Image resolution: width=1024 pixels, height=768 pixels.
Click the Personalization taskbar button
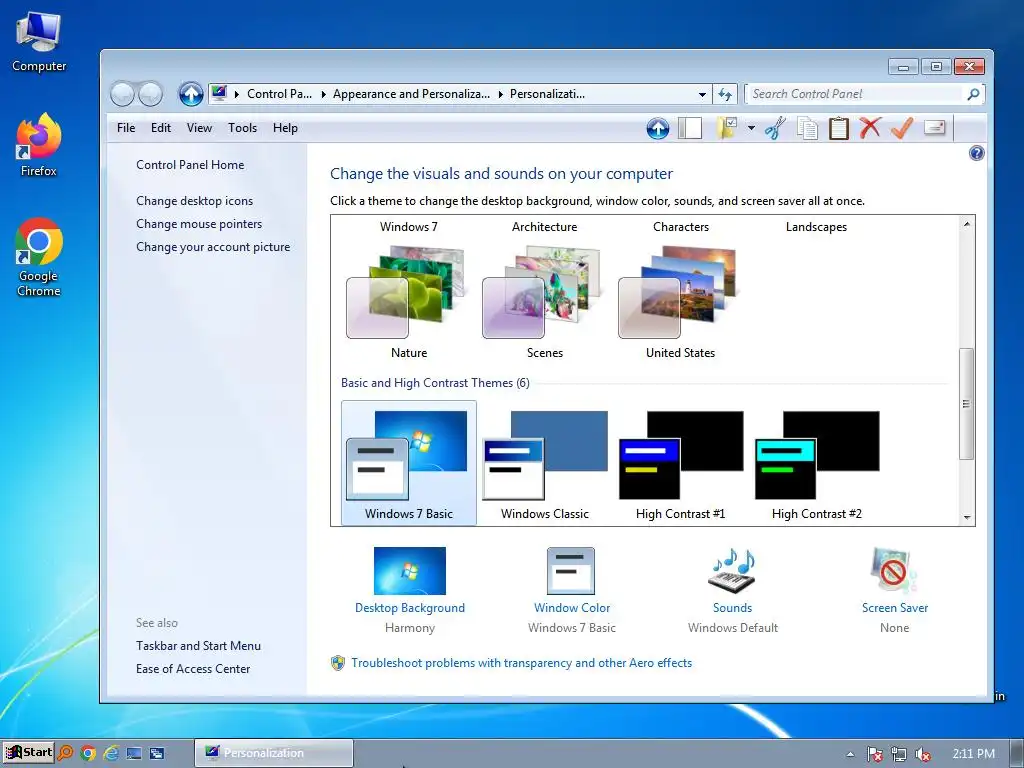tap(274, 753)
